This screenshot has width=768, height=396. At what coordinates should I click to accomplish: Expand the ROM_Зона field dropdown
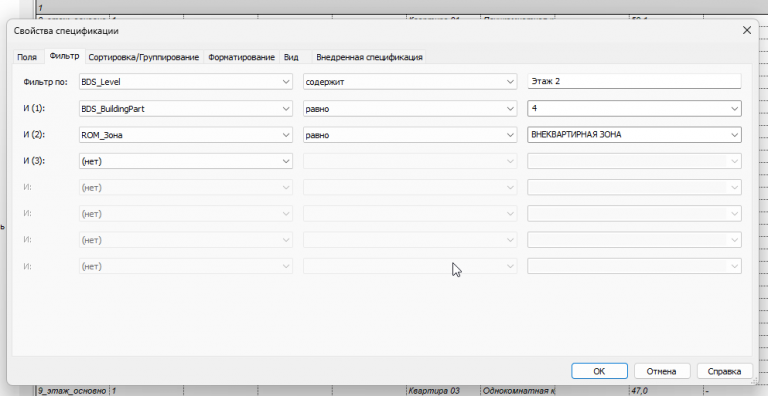point(186,135)
